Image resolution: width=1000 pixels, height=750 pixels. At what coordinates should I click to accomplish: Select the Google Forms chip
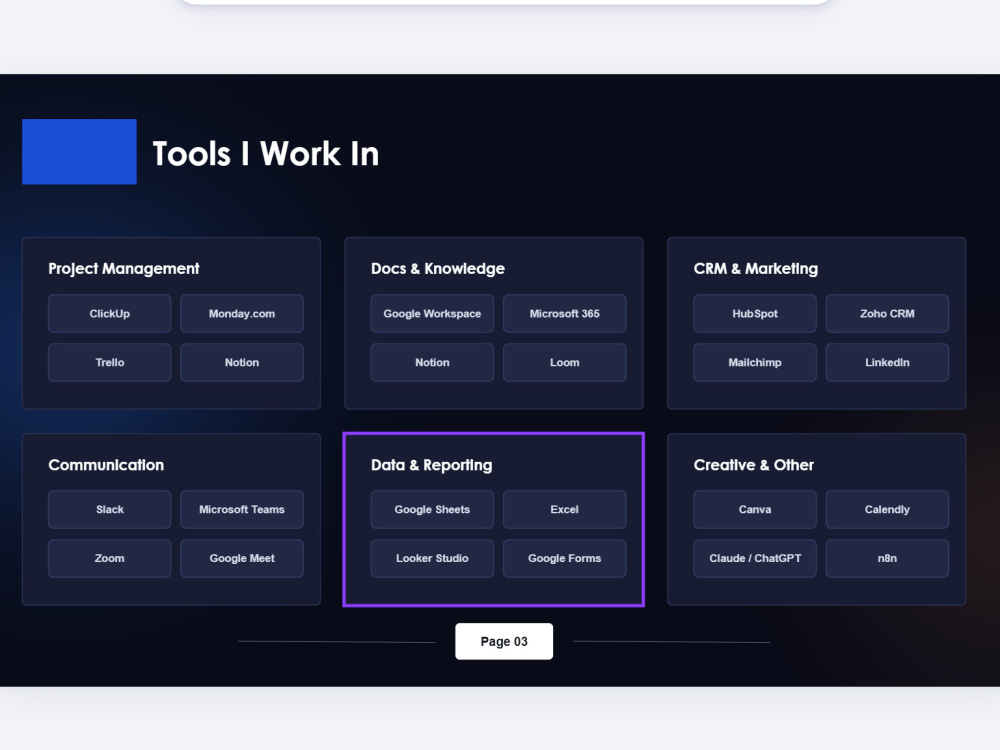coord(564,558)
